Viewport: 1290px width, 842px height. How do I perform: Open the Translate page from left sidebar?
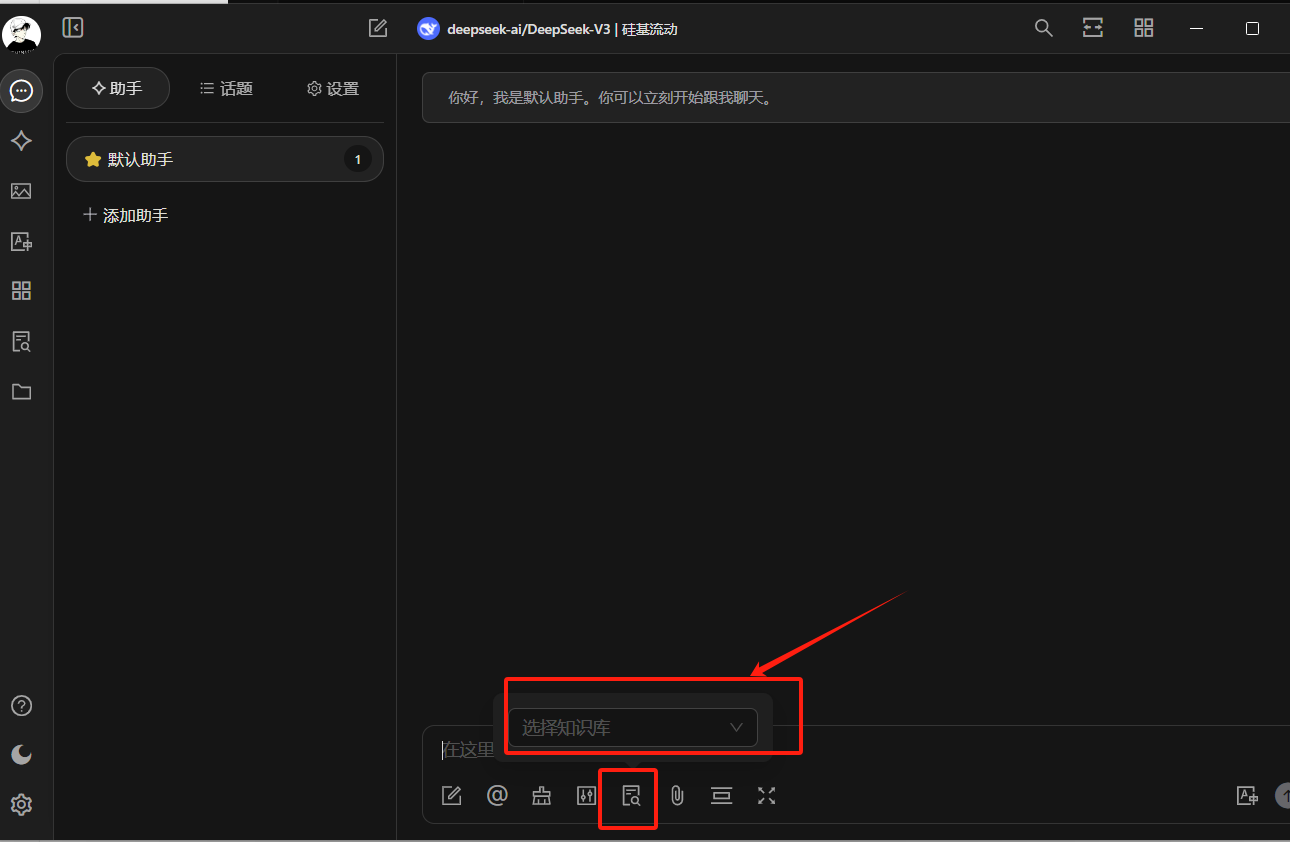click(x=21, y=241)
